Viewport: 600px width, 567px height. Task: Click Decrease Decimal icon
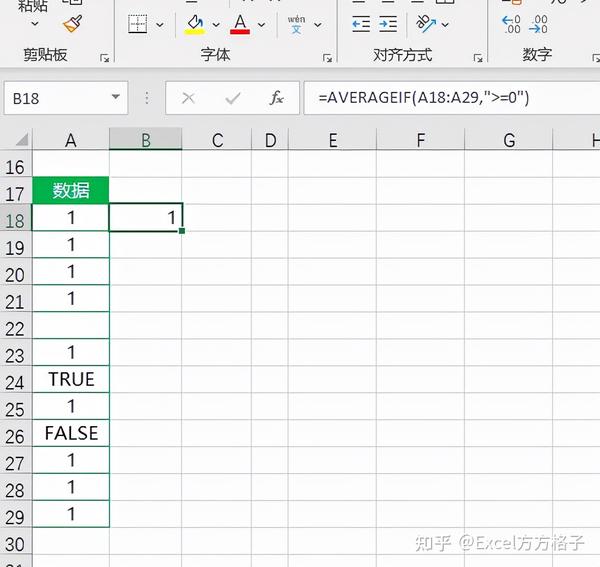[538, 24]
